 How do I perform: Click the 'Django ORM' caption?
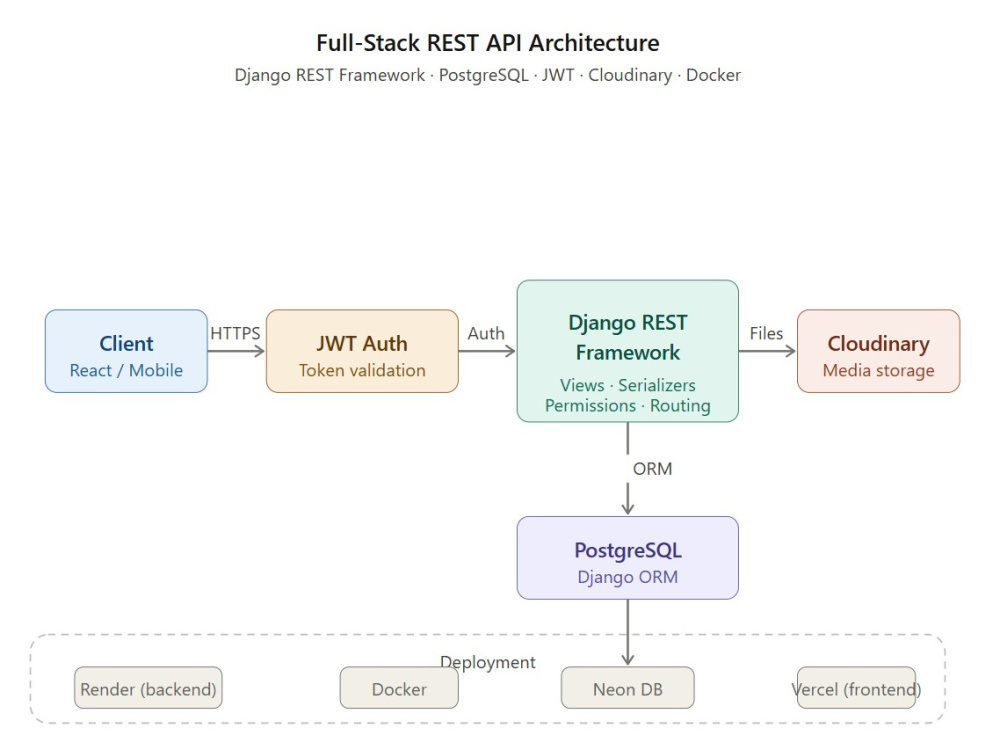[x=628, y=577]
